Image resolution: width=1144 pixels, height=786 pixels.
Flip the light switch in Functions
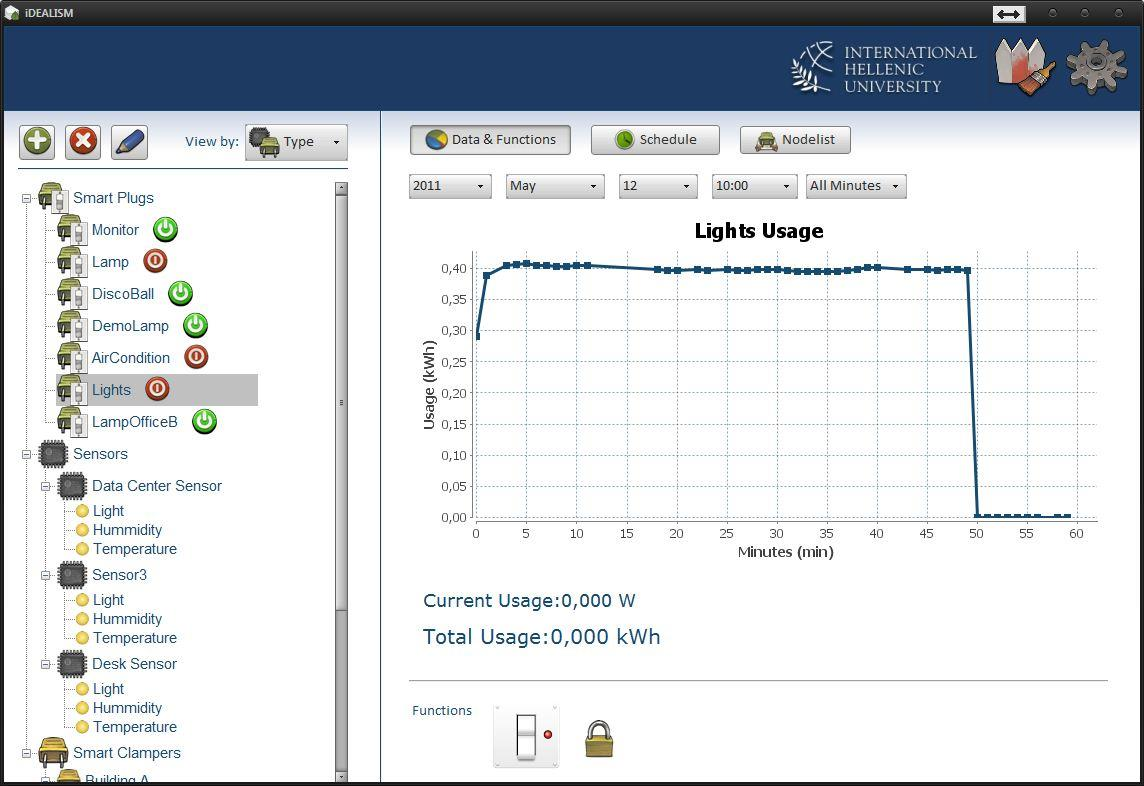click(527, 736)
